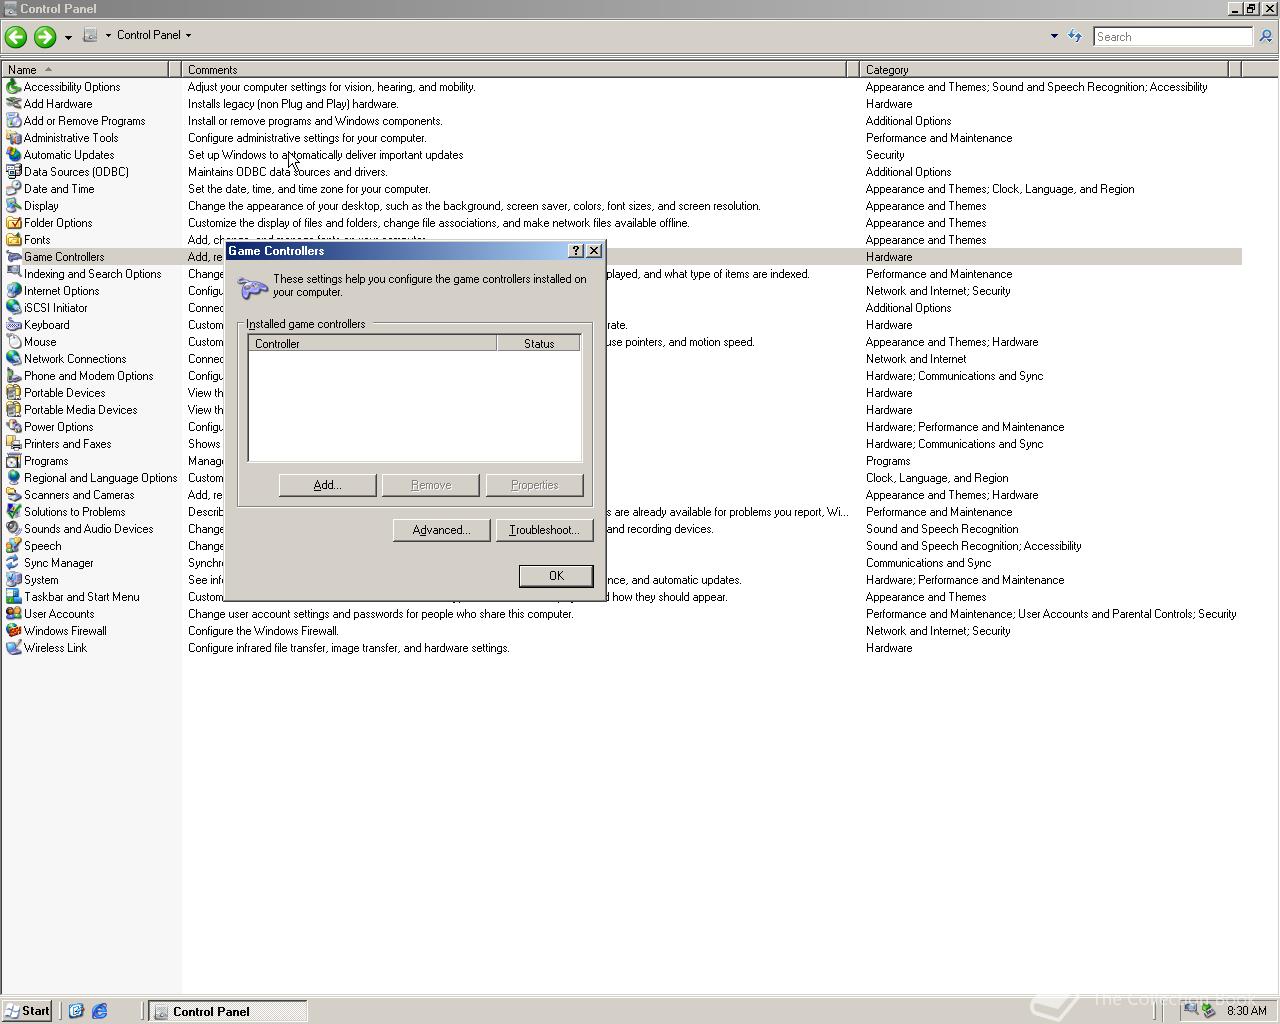This screenshot has width=1280, height=1024.
Task: Close the Game Controllers dialog
Action: coord(594,251)
